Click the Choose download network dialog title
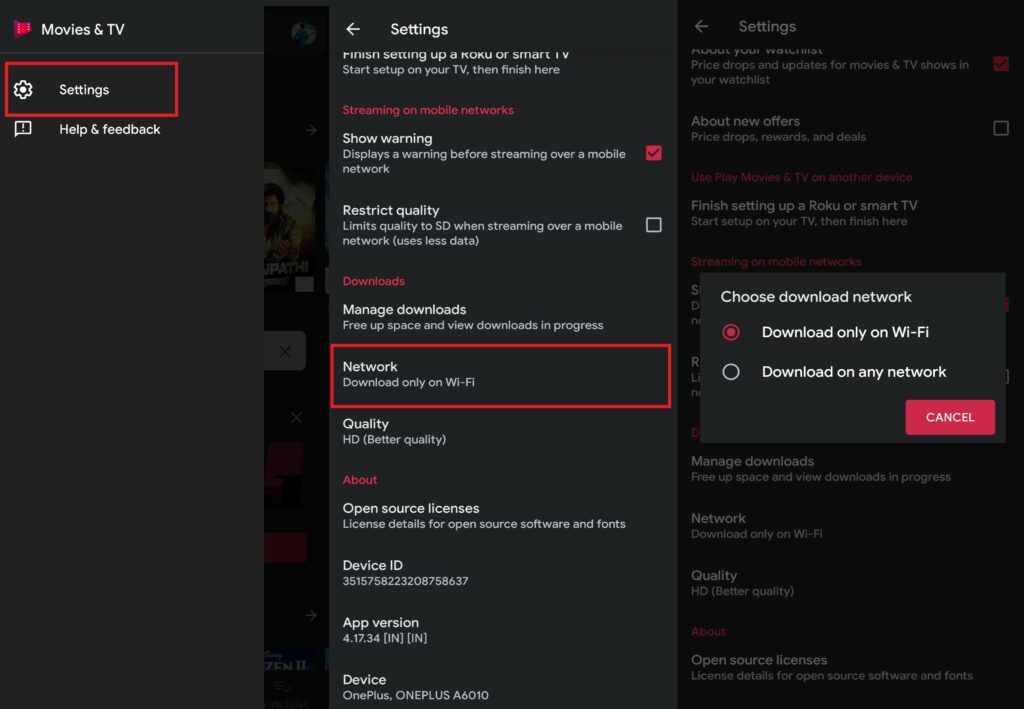 [x=816, y=296]
